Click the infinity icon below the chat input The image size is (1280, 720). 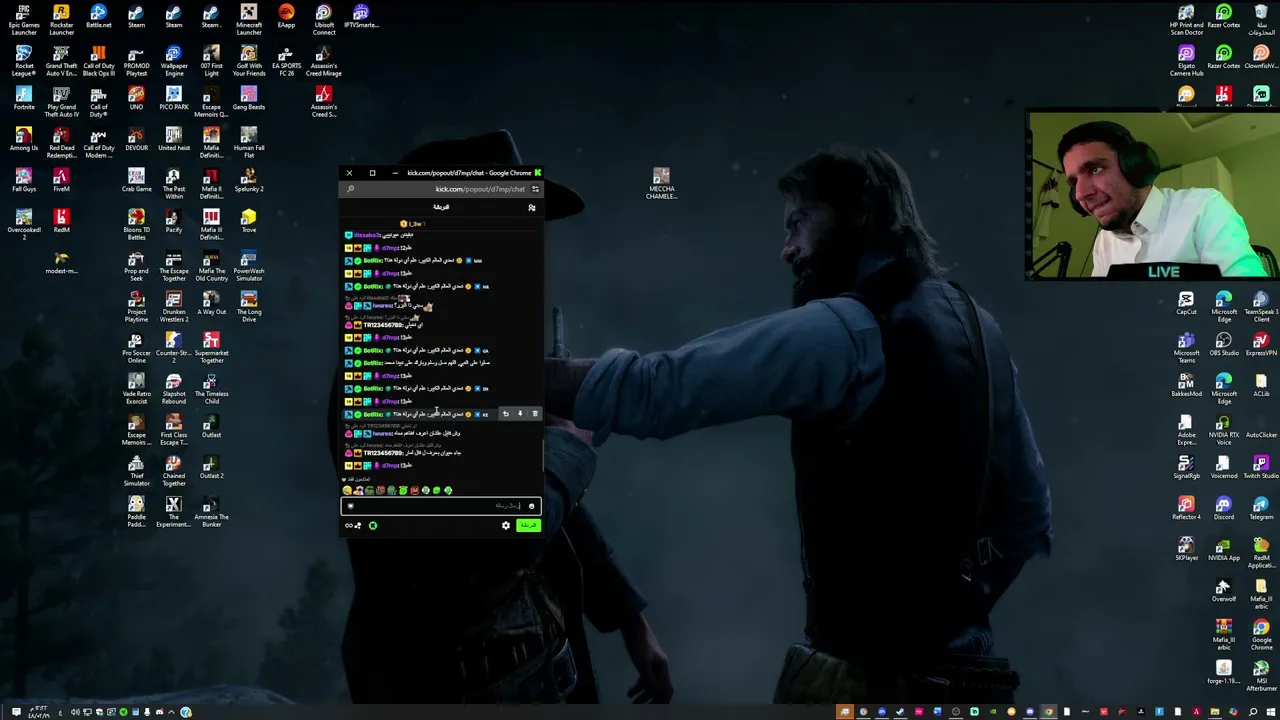pos(350,525)
